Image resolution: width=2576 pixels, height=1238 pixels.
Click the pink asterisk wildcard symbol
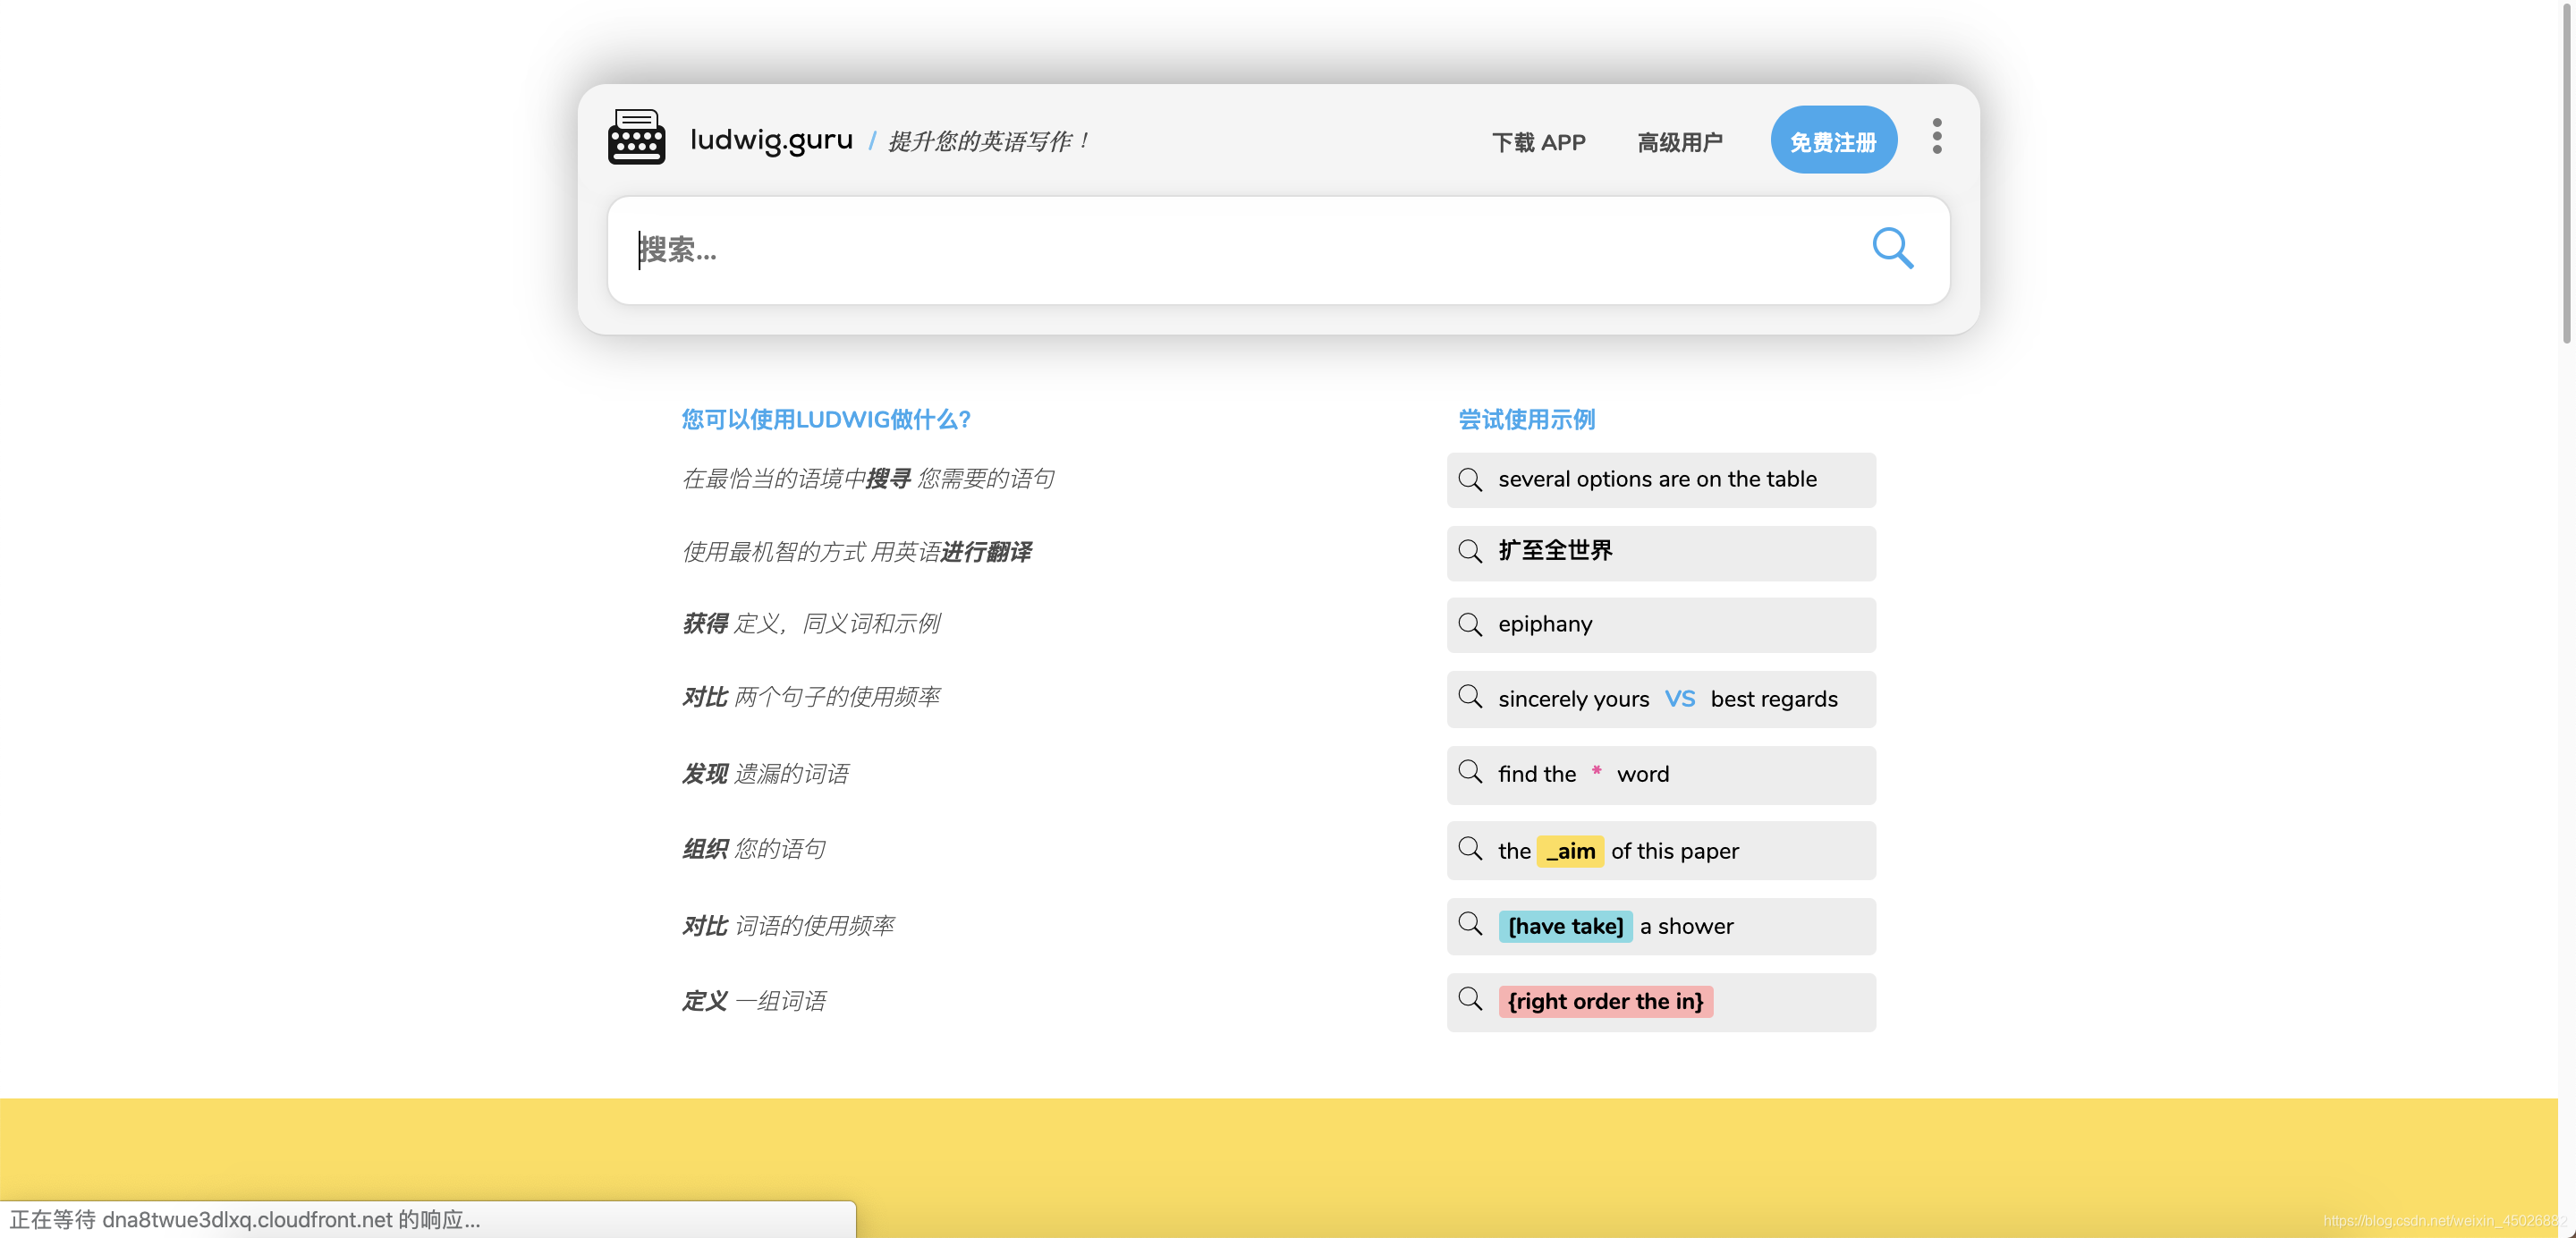tap(1596, 770)
